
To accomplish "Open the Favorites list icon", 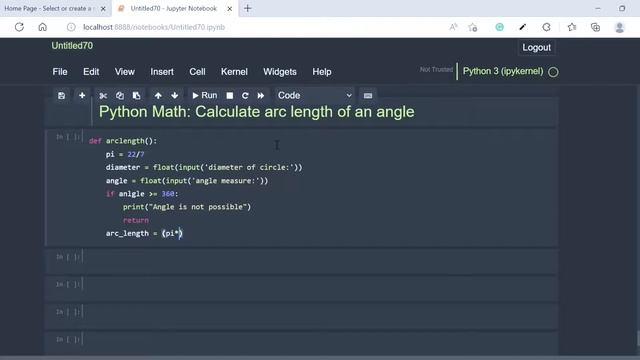I will tap(572, 27).
